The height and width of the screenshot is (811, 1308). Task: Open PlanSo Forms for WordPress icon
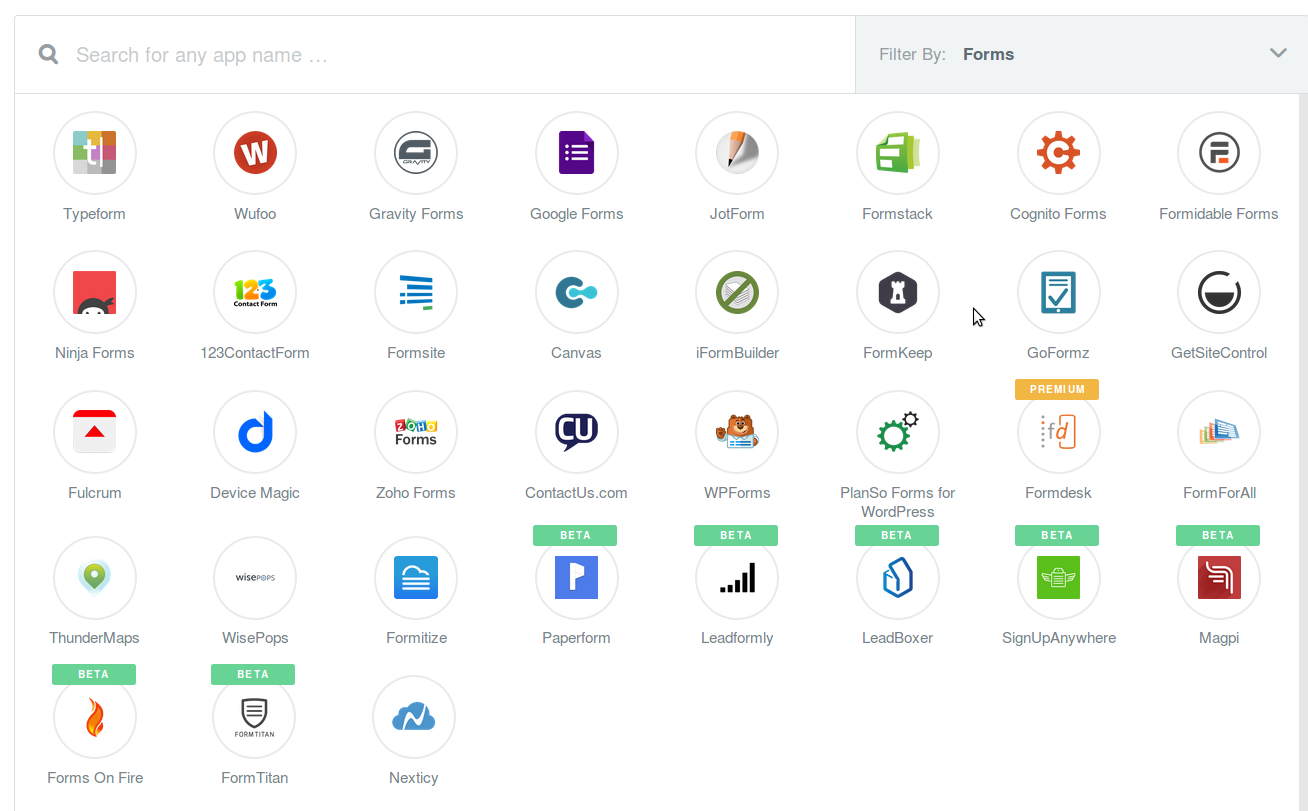point(898,432)
